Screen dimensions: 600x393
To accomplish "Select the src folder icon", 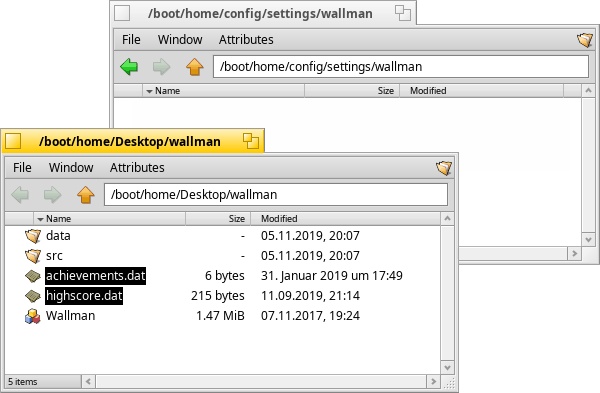I will point(33,256).
